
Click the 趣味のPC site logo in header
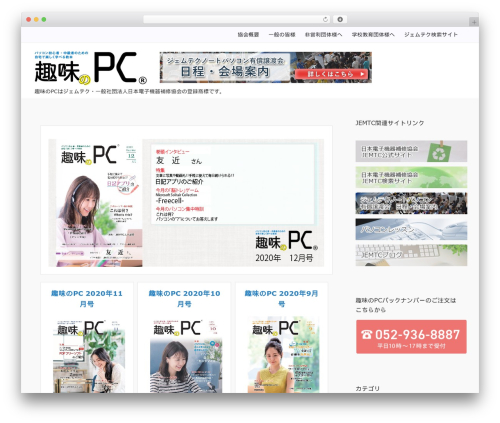tap(91, 67)
